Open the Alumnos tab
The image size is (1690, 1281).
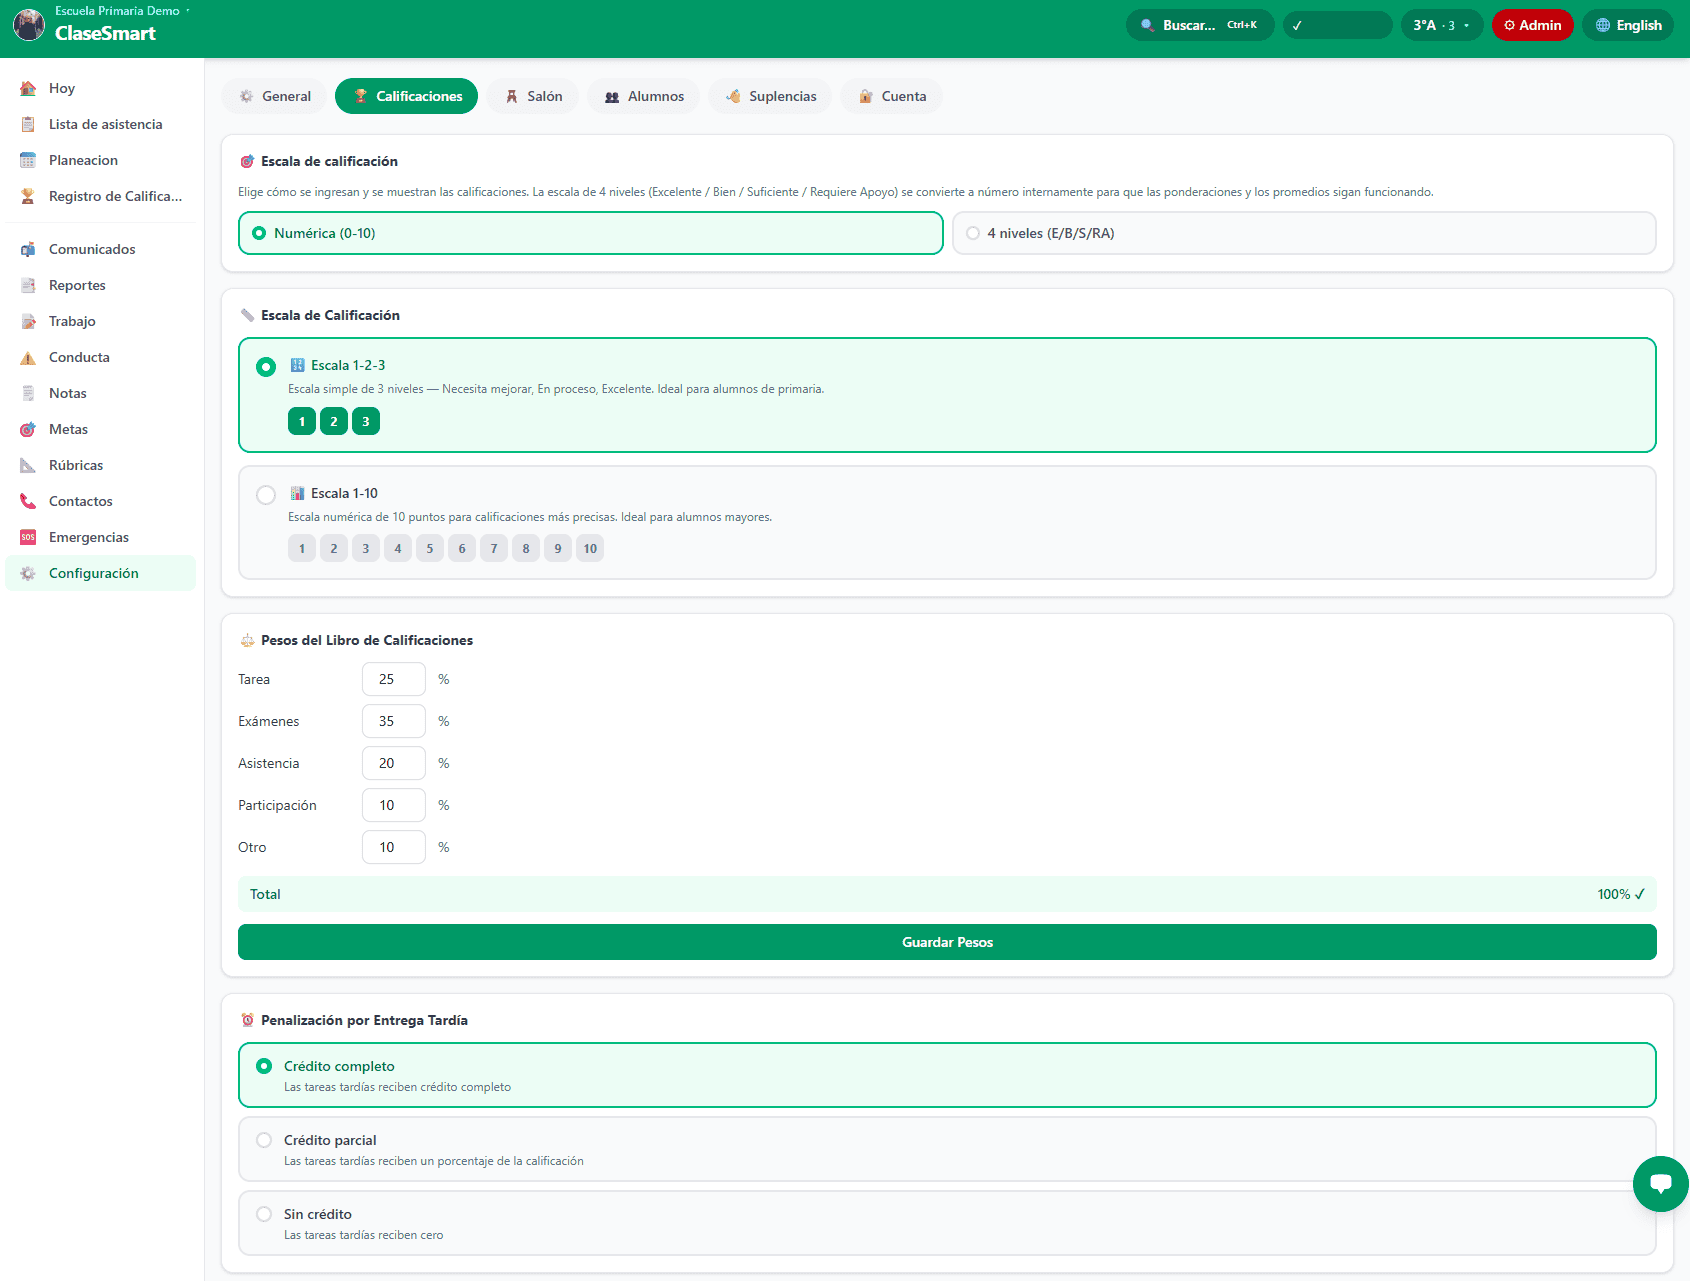point(644,96)
